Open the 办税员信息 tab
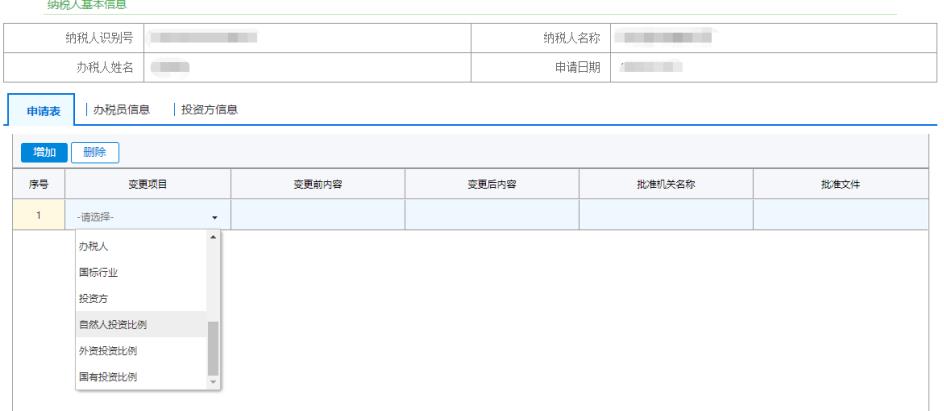This screenshot has width=944, height=411. (121, 109)
